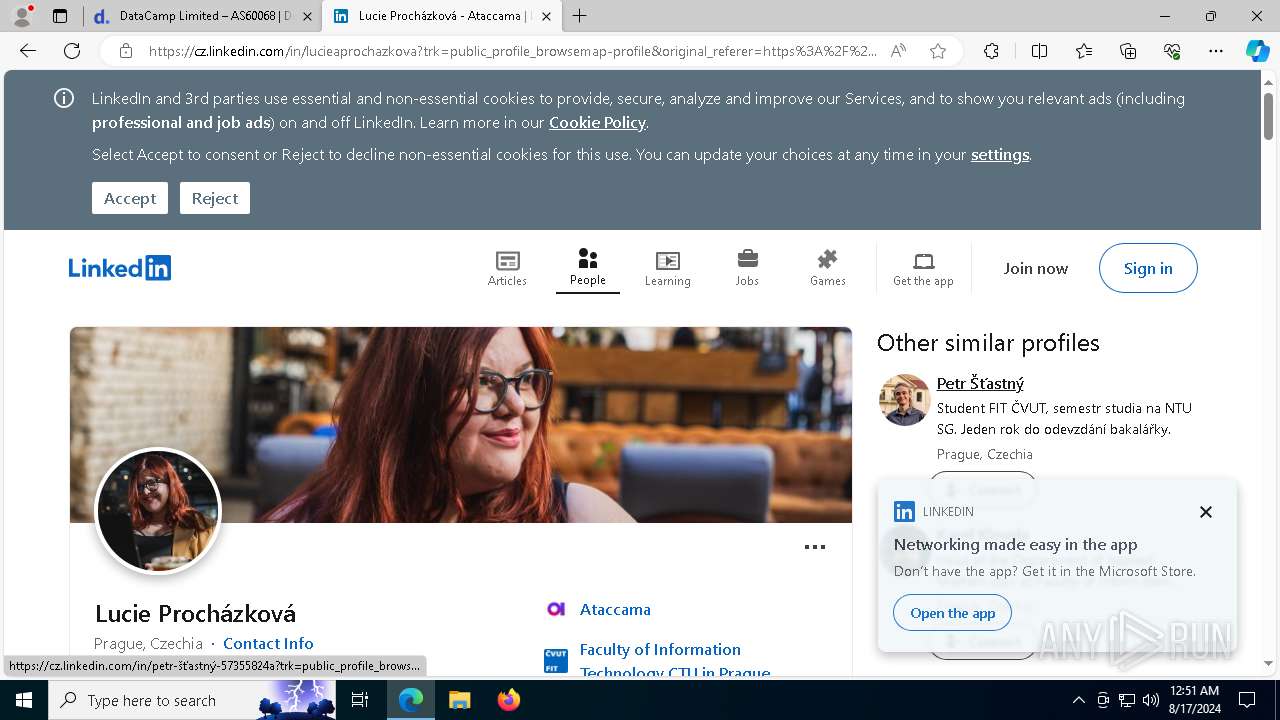
Task: Open the Ataccama company link
Action: [x=615, y=609]
